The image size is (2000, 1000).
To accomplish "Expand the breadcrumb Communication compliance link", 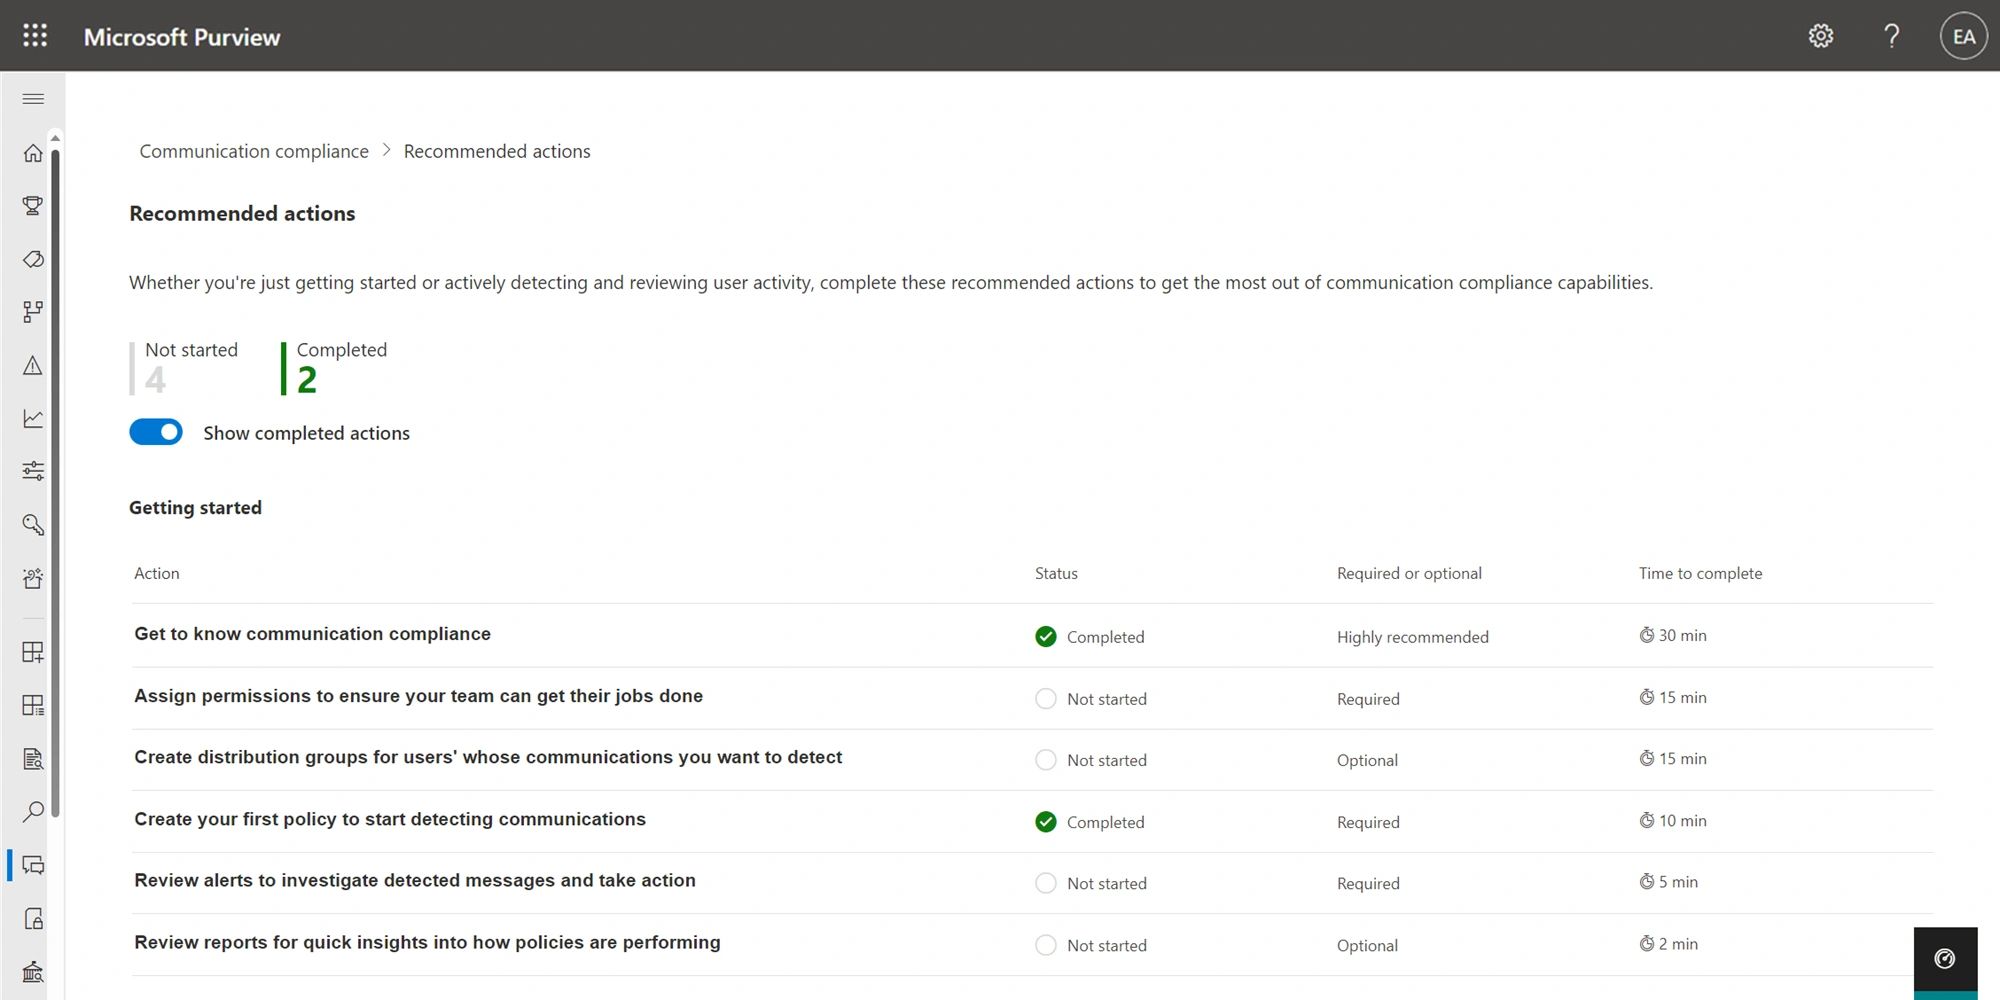I will [x=253, y=151].
